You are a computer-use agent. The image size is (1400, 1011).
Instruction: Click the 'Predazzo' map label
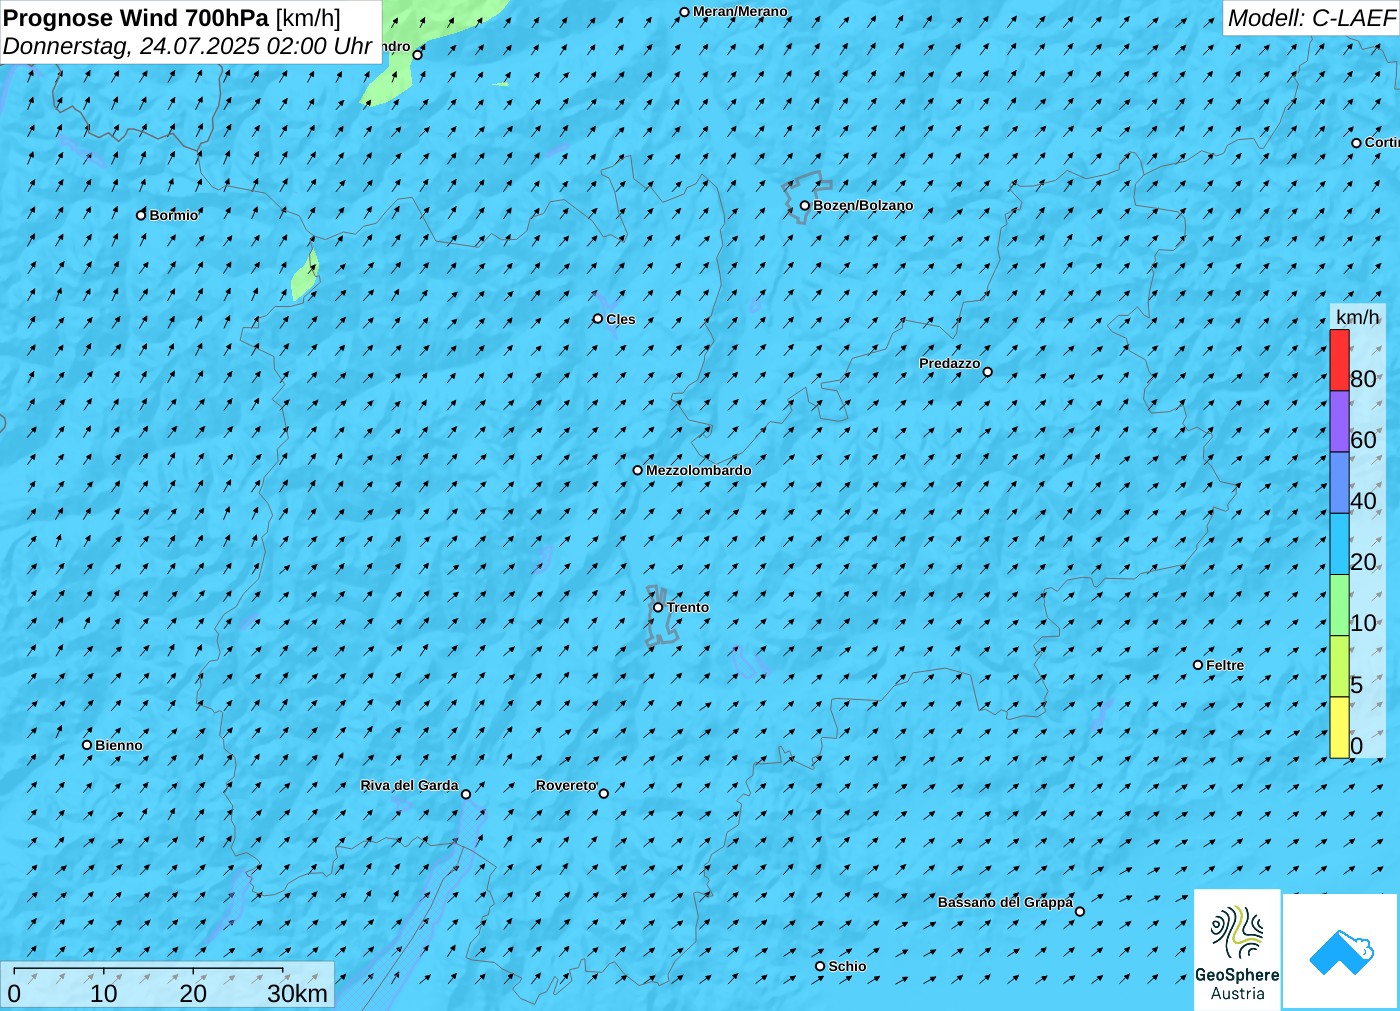pyautogui.click(x=949, y=363)
